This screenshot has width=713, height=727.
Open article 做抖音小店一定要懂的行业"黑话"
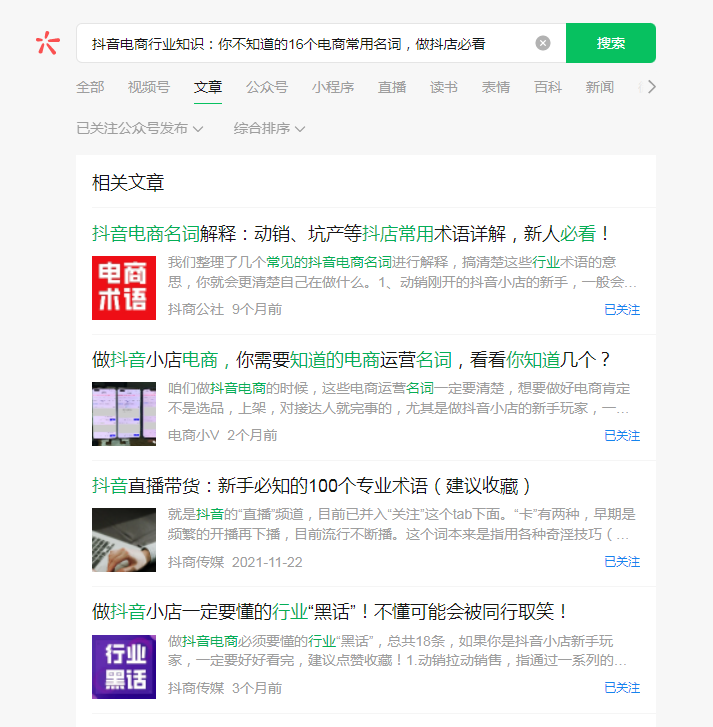click(x=330, y=612)
